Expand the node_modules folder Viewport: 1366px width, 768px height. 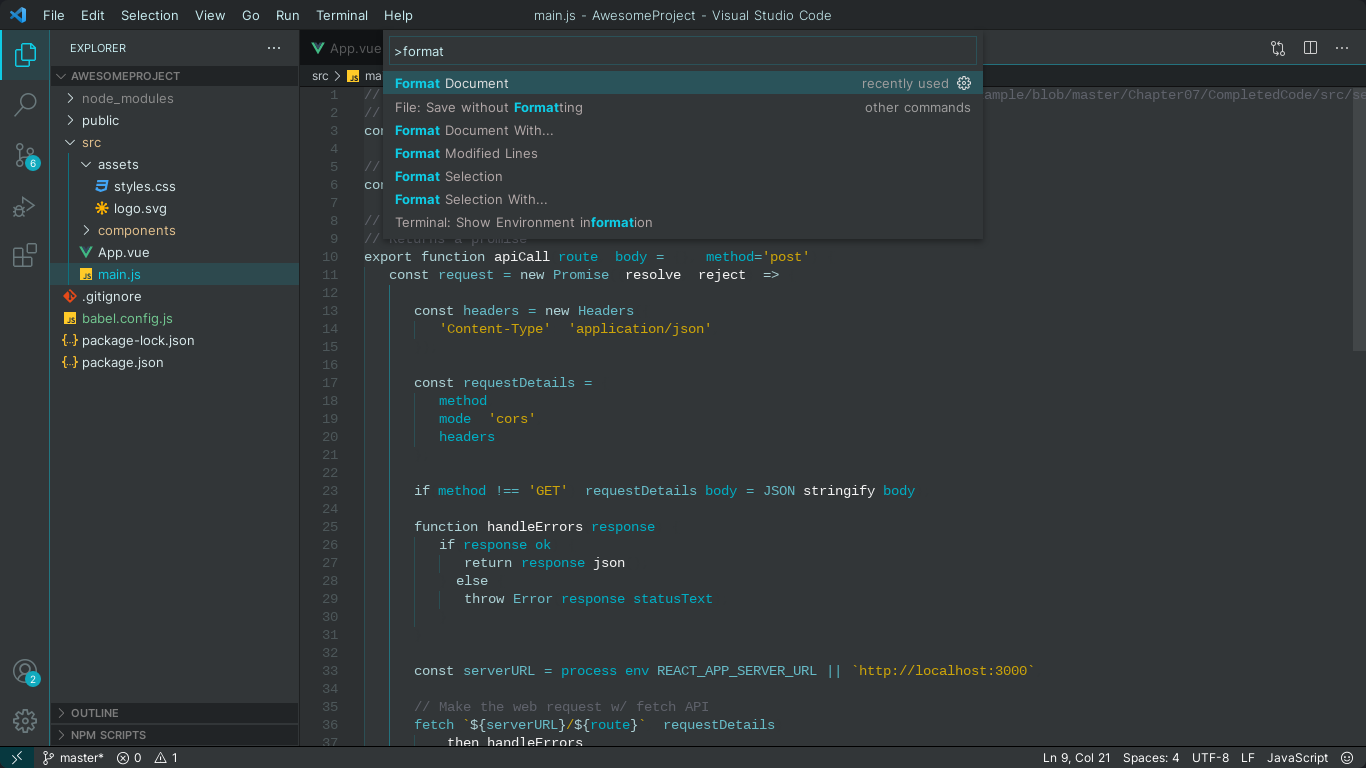click(175, 98)
